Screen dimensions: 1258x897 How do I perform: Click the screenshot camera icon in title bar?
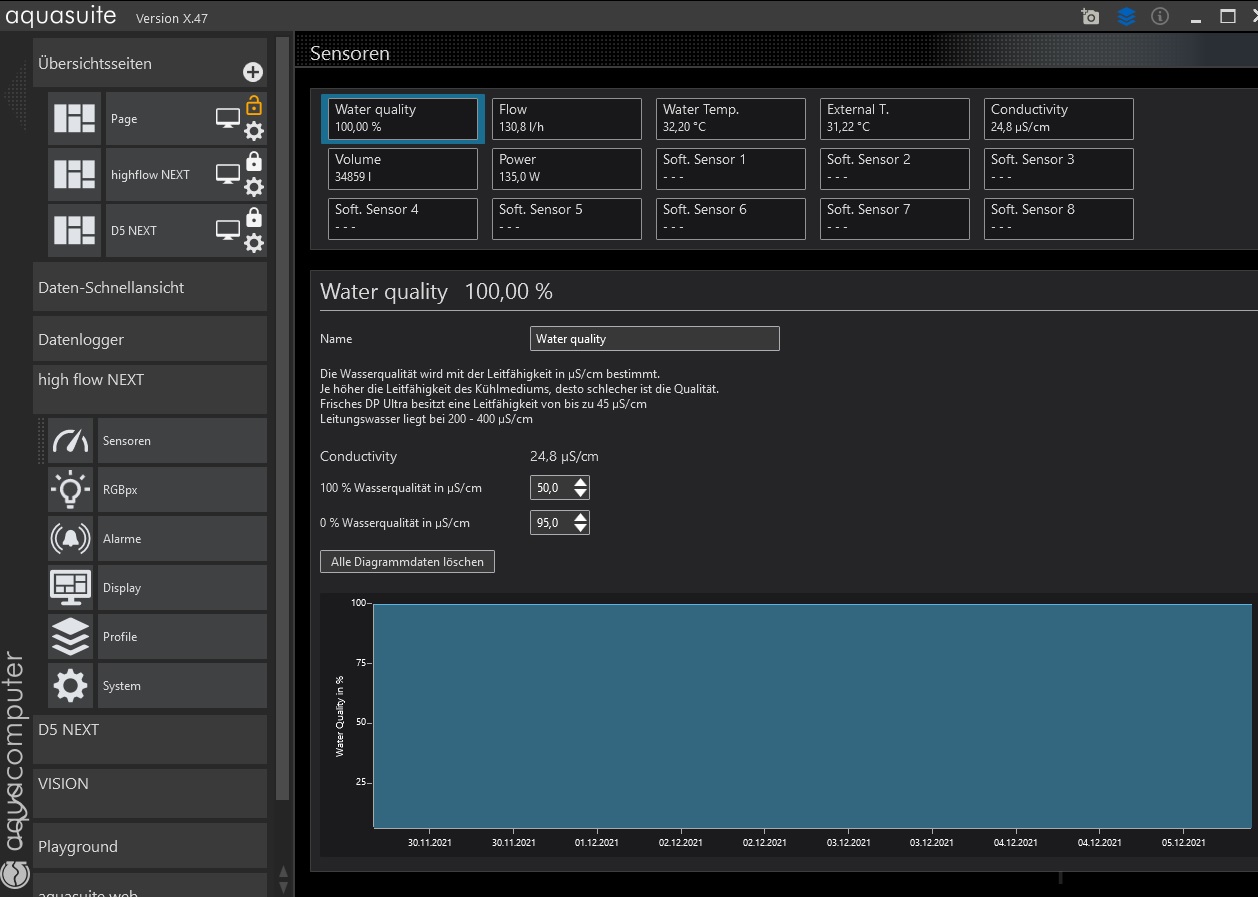[x=1090, y=17]
